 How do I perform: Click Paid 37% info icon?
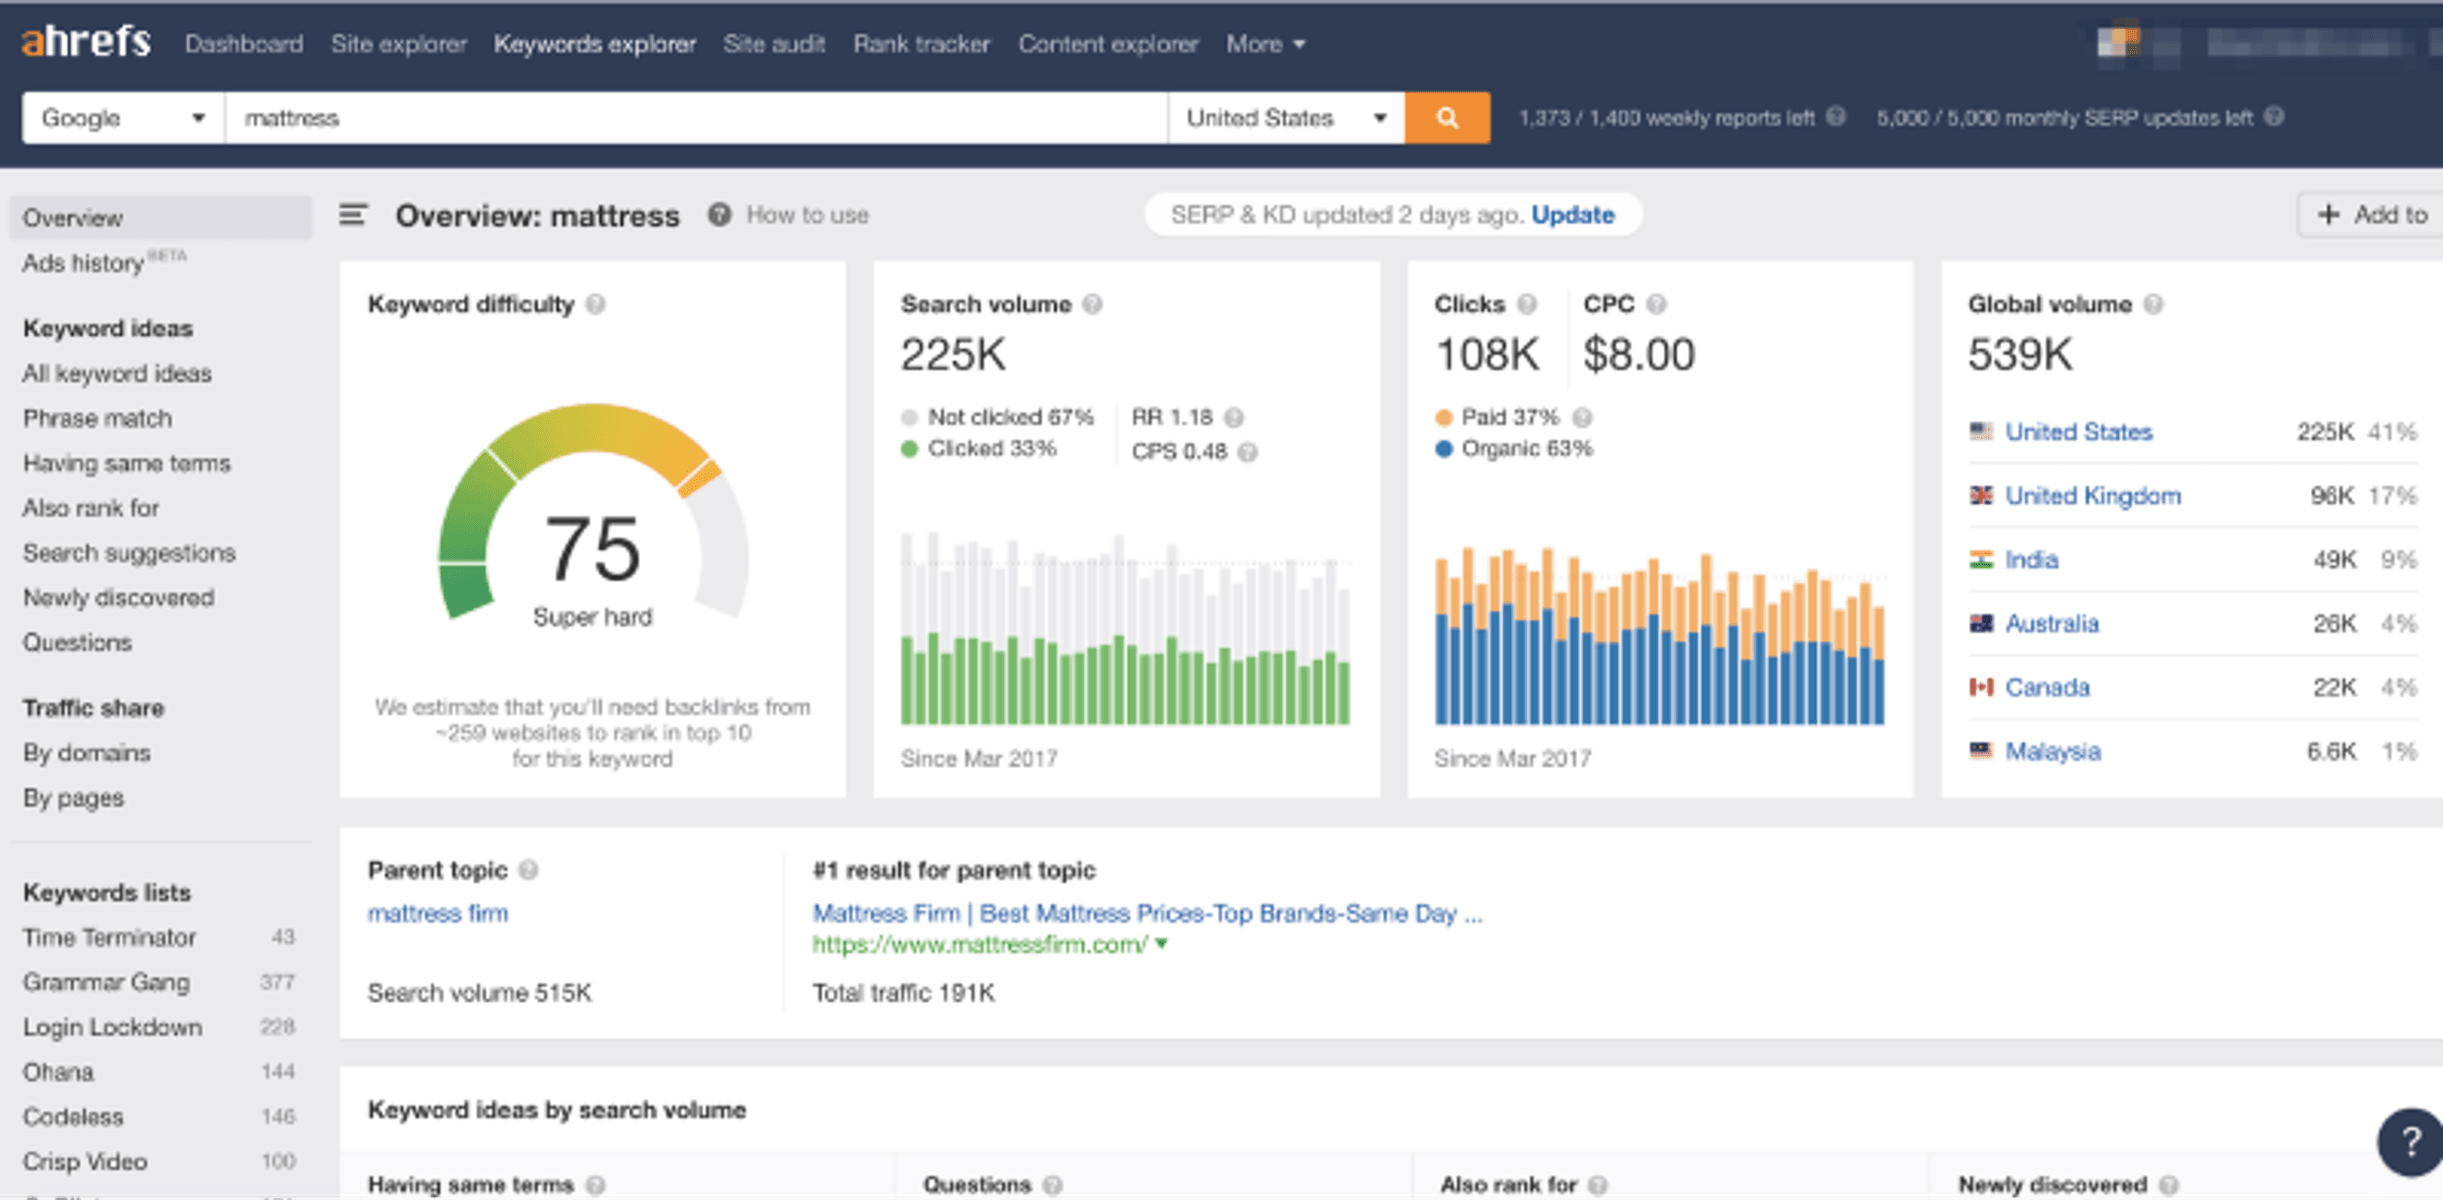coord(1582,417)
